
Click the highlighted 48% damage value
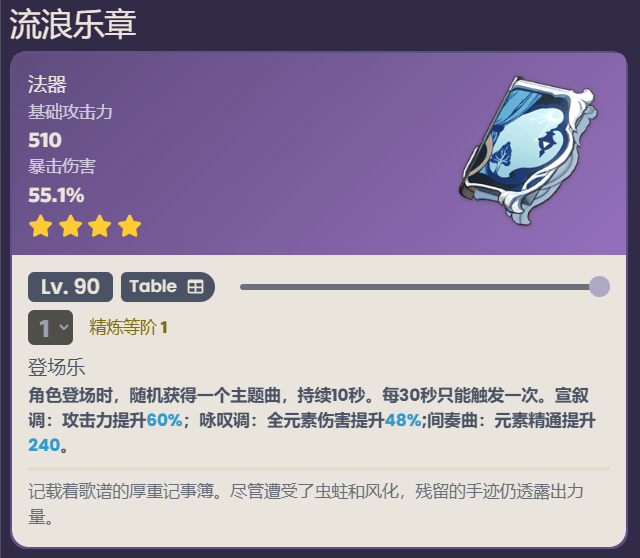[x=403, y=420]
